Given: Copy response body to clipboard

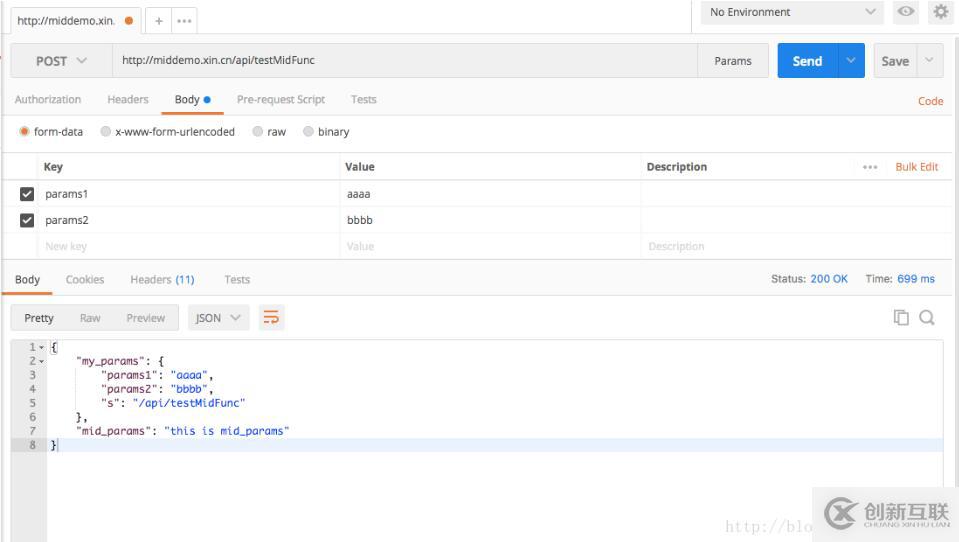Looking at the screenshot, I should [901, 317].
